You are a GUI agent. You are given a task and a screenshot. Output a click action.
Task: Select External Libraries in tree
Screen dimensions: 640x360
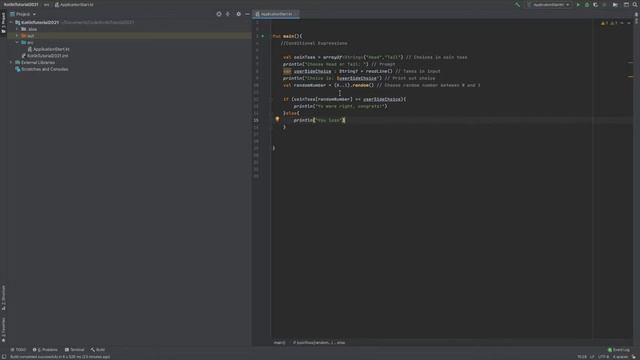[38, 62]
